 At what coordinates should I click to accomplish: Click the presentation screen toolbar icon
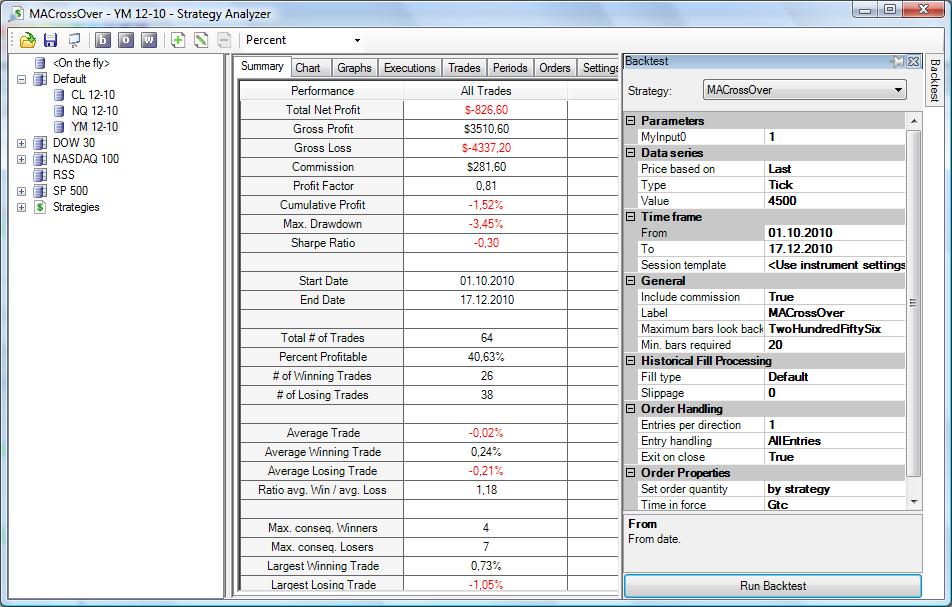(75, 41)
